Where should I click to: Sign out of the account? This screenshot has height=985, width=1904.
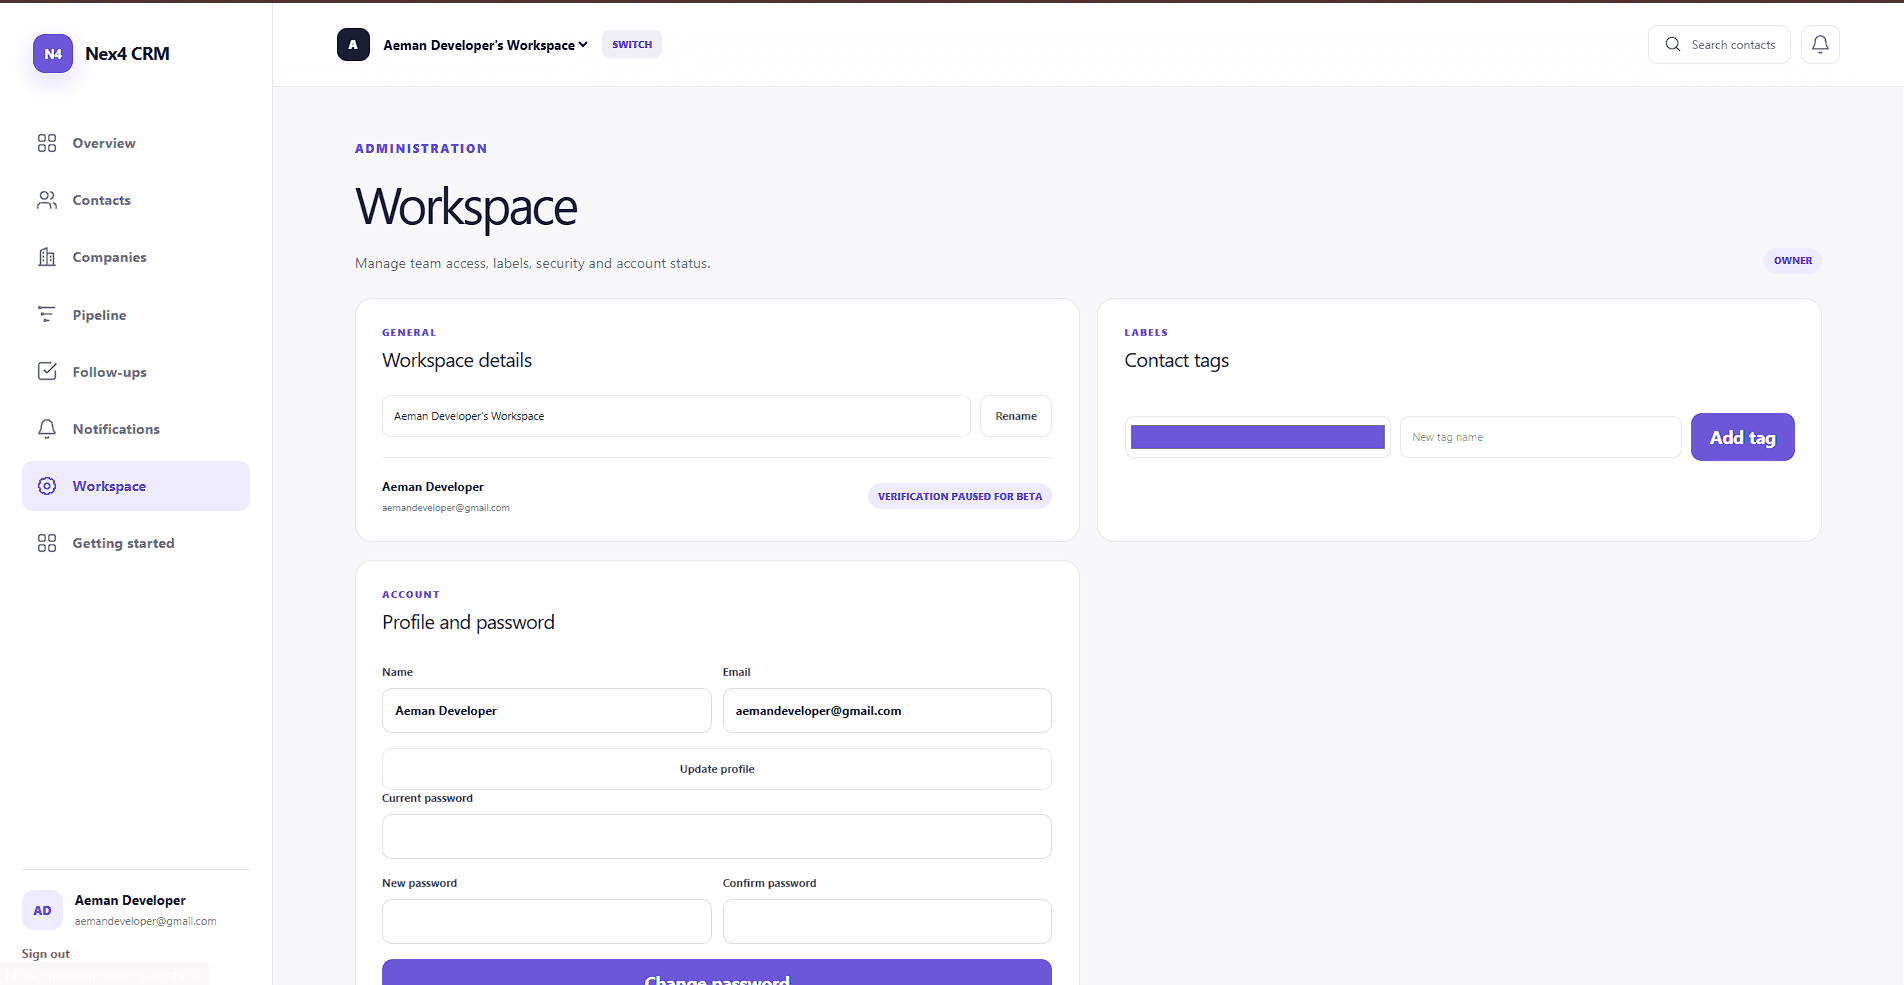coord(46,954)
